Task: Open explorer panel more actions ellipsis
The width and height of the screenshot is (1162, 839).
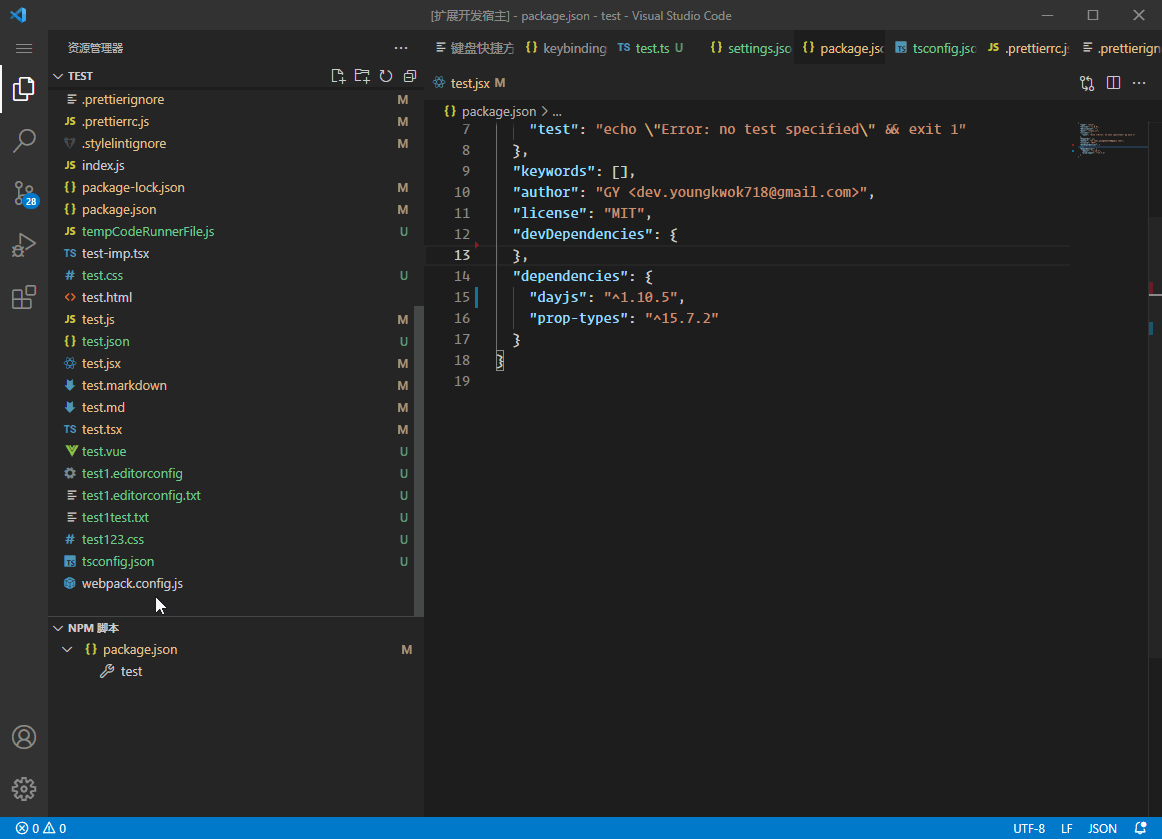Action: [x=401, y=48]
